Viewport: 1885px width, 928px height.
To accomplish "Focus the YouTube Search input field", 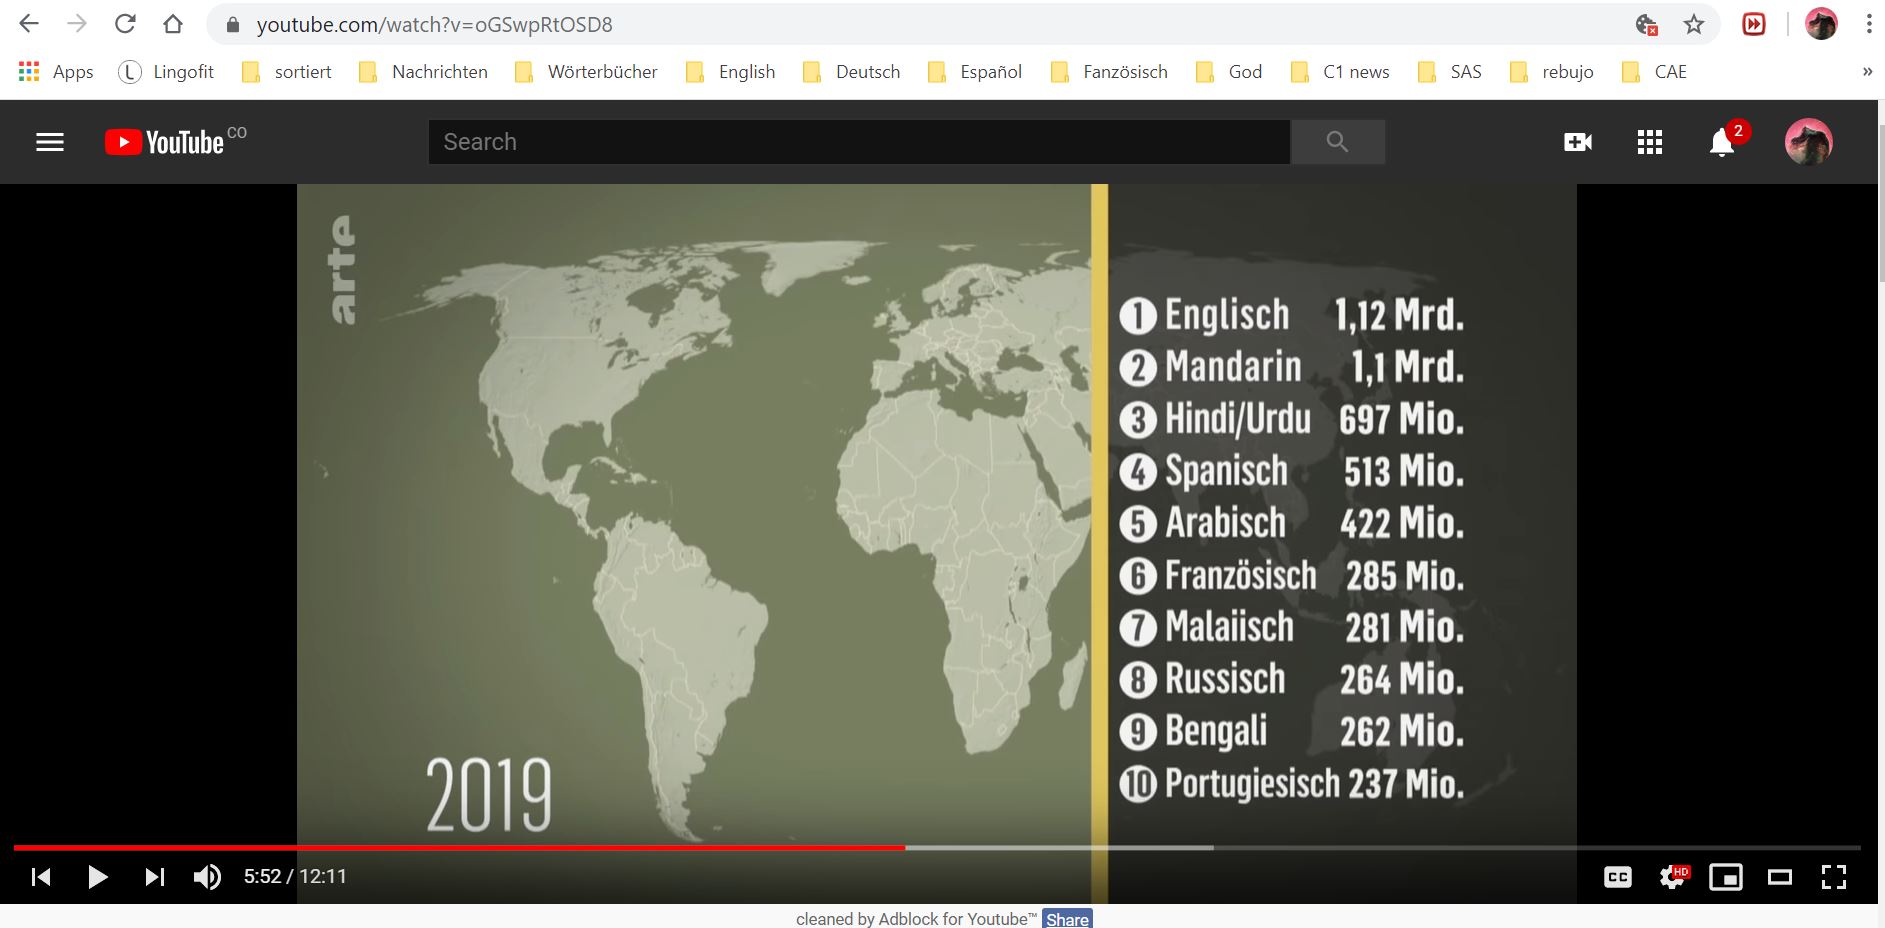I will [x=858, y=142].
